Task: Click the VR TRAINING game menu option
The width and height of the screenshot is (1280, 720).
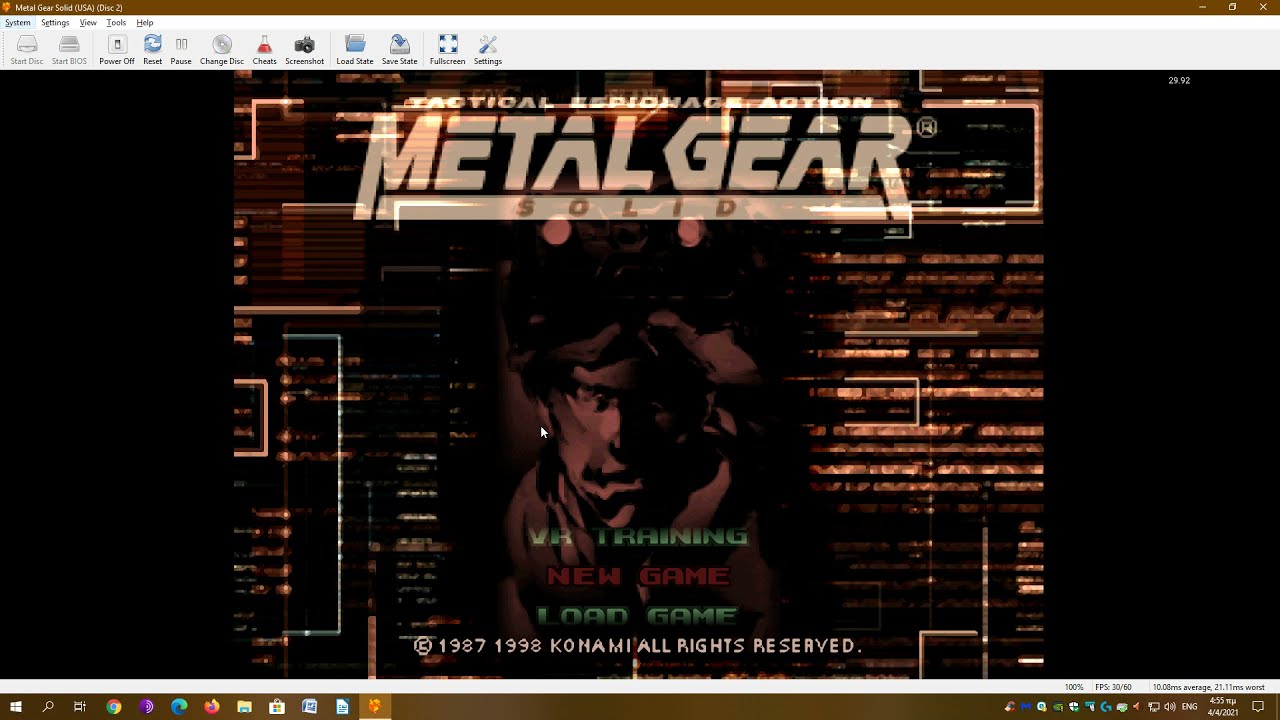Action: coord(638,536)
